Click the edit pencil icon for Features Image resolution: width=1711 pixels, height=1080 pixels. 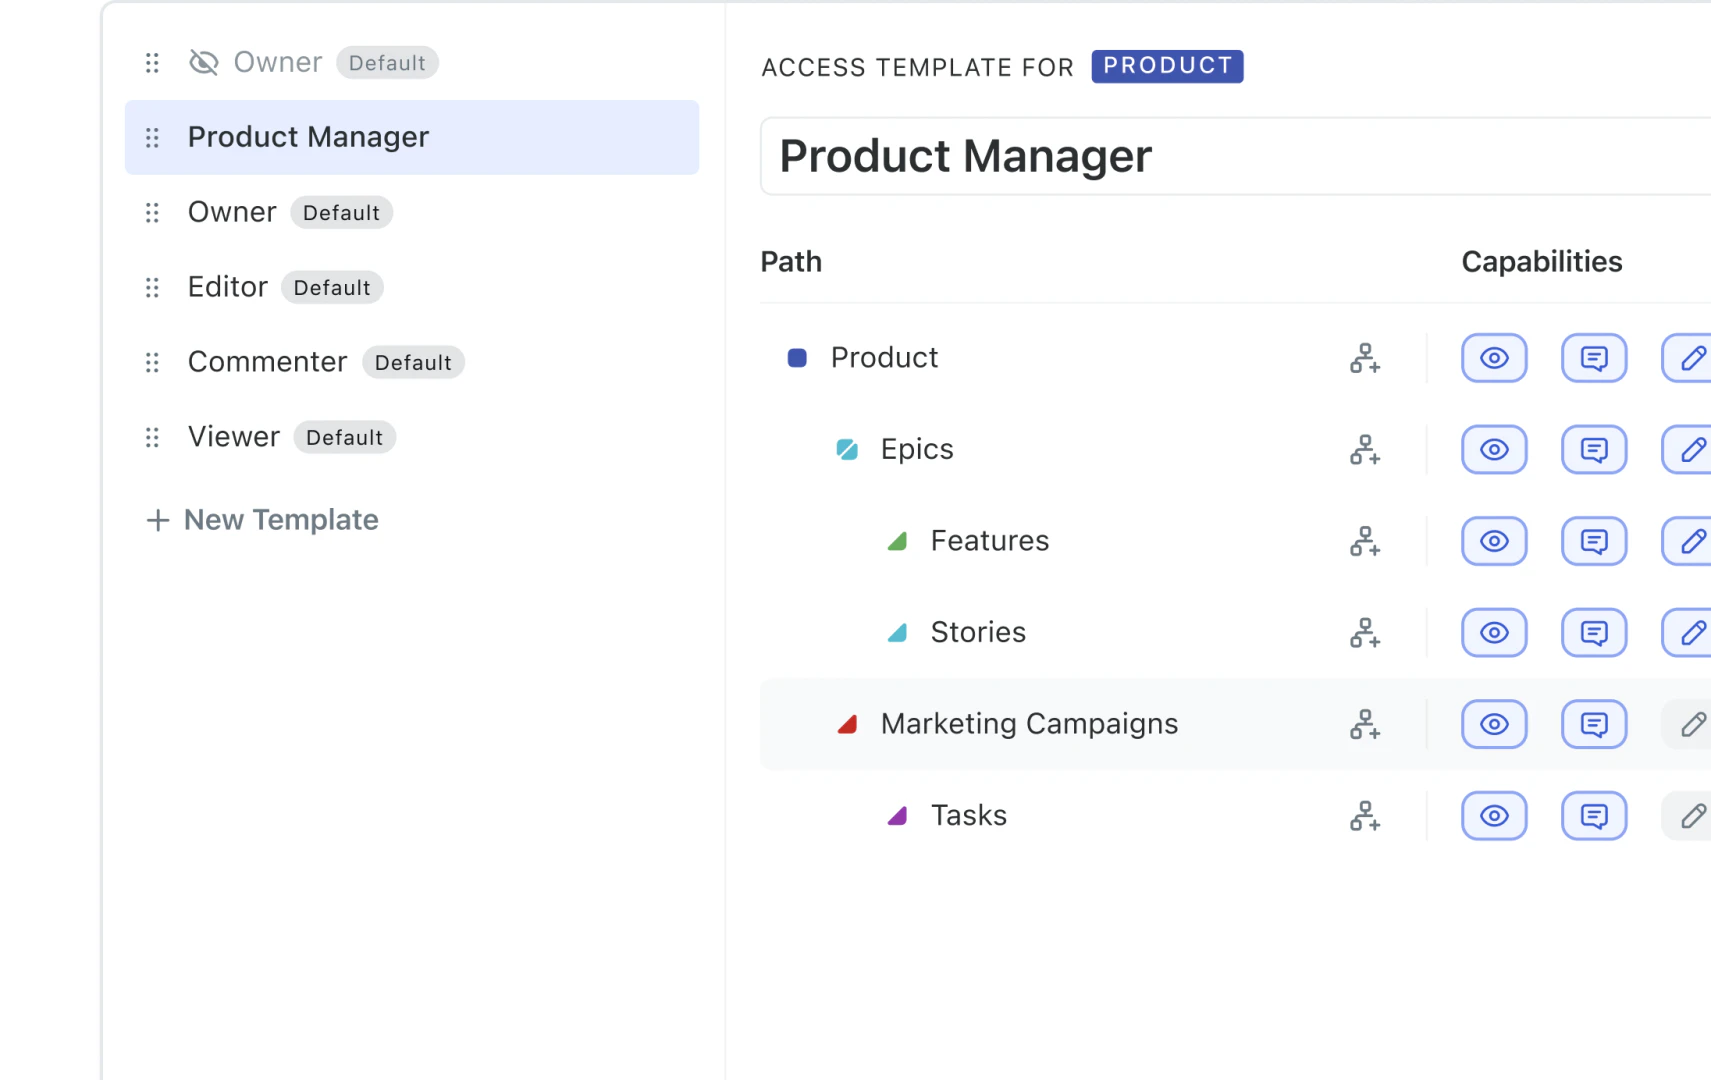(1692, 541)
